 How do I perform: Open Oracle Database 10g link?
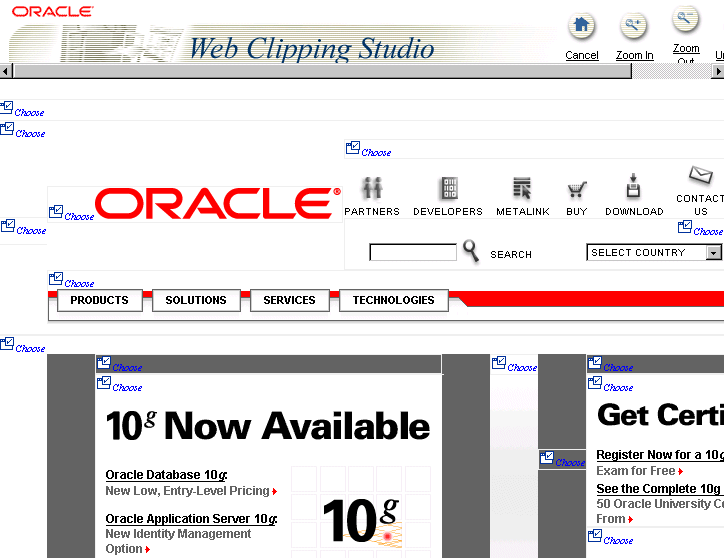[x=166, y=475]
